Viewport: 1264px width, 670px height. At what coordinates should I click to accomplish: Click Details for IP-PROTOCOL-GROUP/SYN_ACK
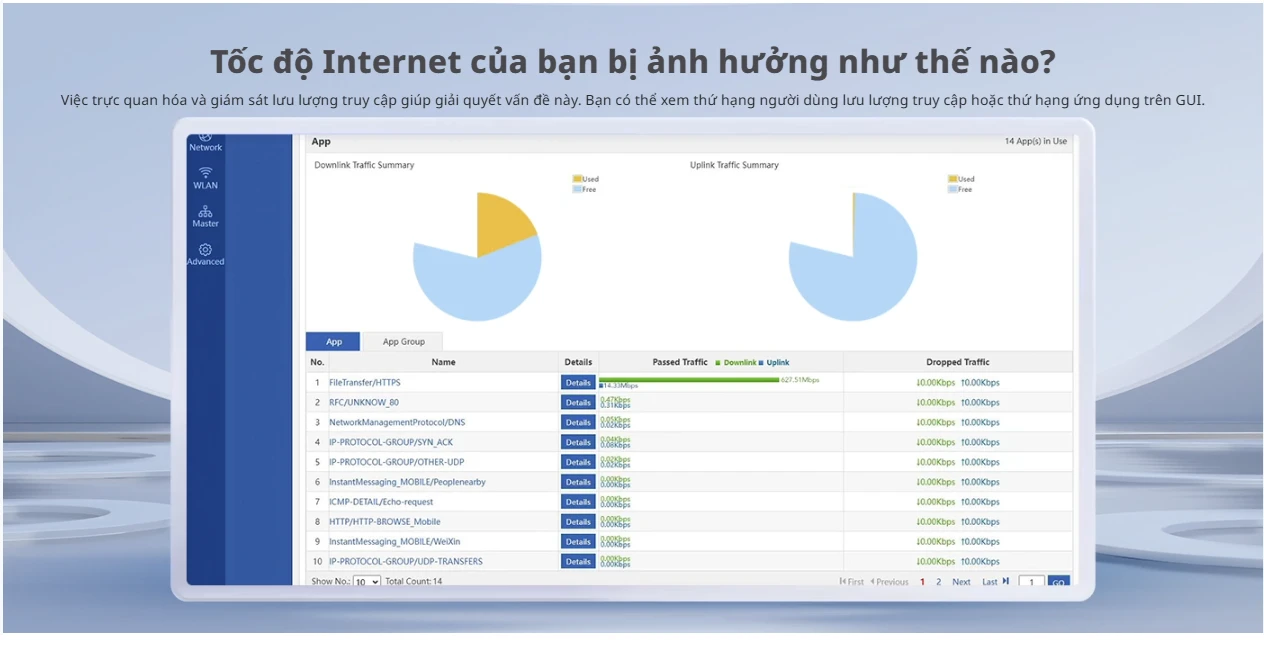point(578,442)
